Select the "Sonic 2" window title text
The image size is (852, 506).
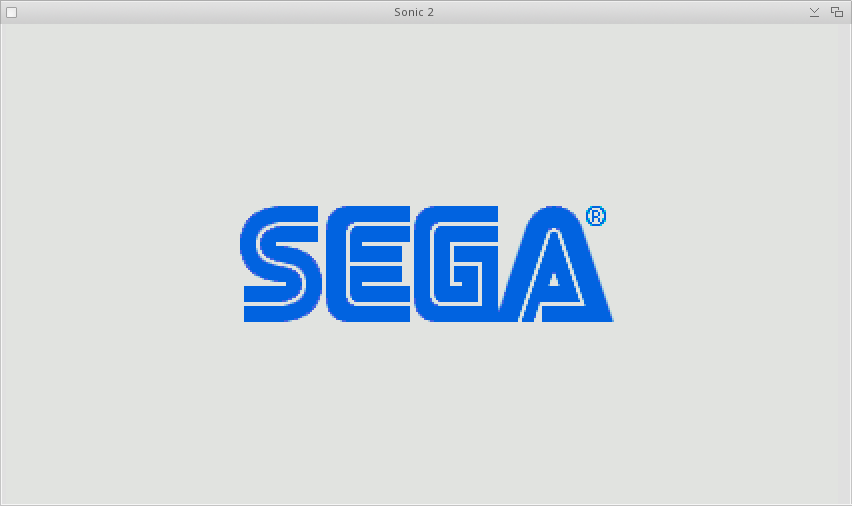(414, 12)
